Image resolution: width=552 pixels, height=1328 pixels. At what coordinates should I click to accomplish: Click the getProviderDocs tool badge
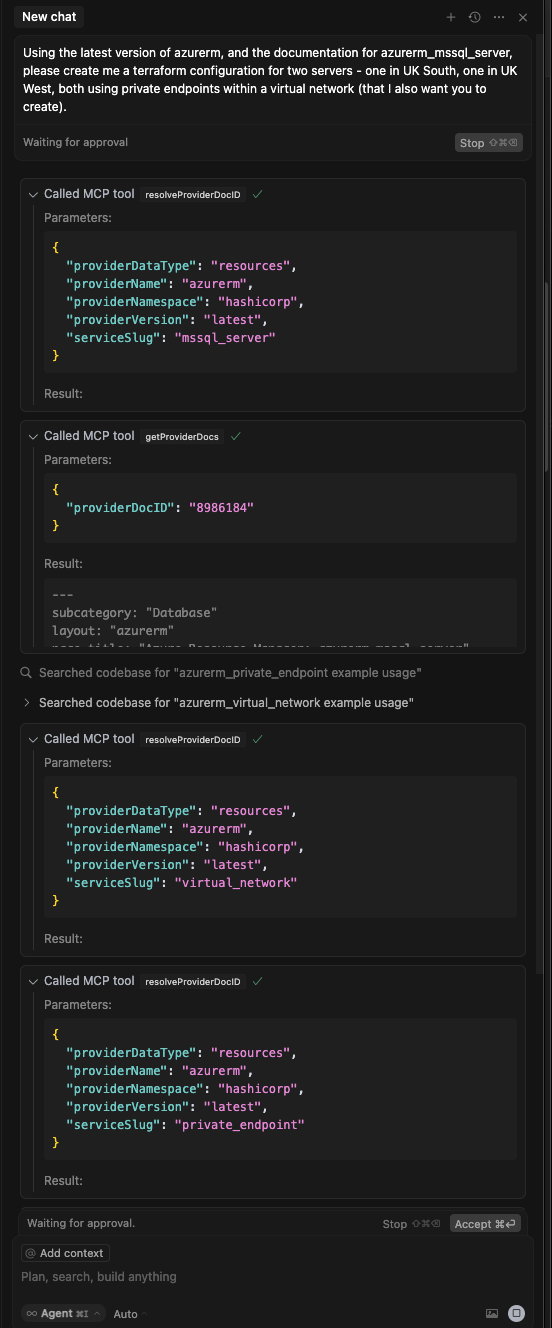182,437
